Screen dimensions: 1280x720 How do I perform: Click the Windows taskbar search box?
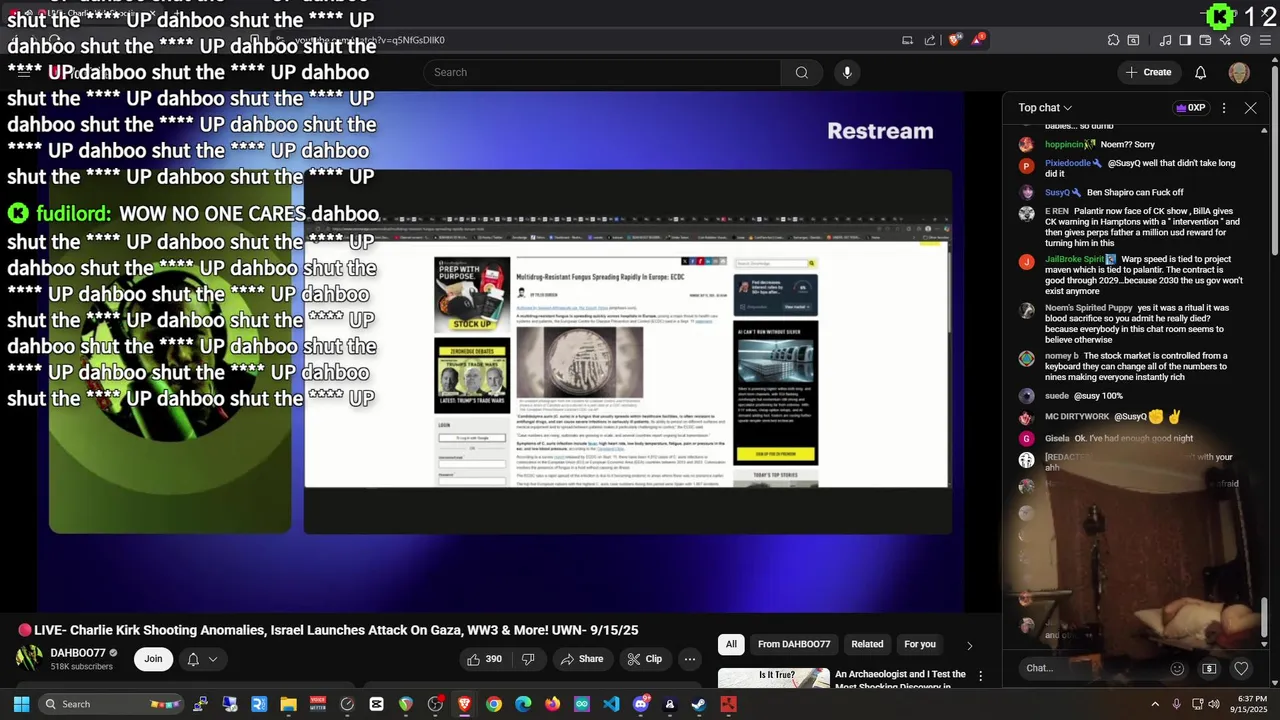[111, 704]
